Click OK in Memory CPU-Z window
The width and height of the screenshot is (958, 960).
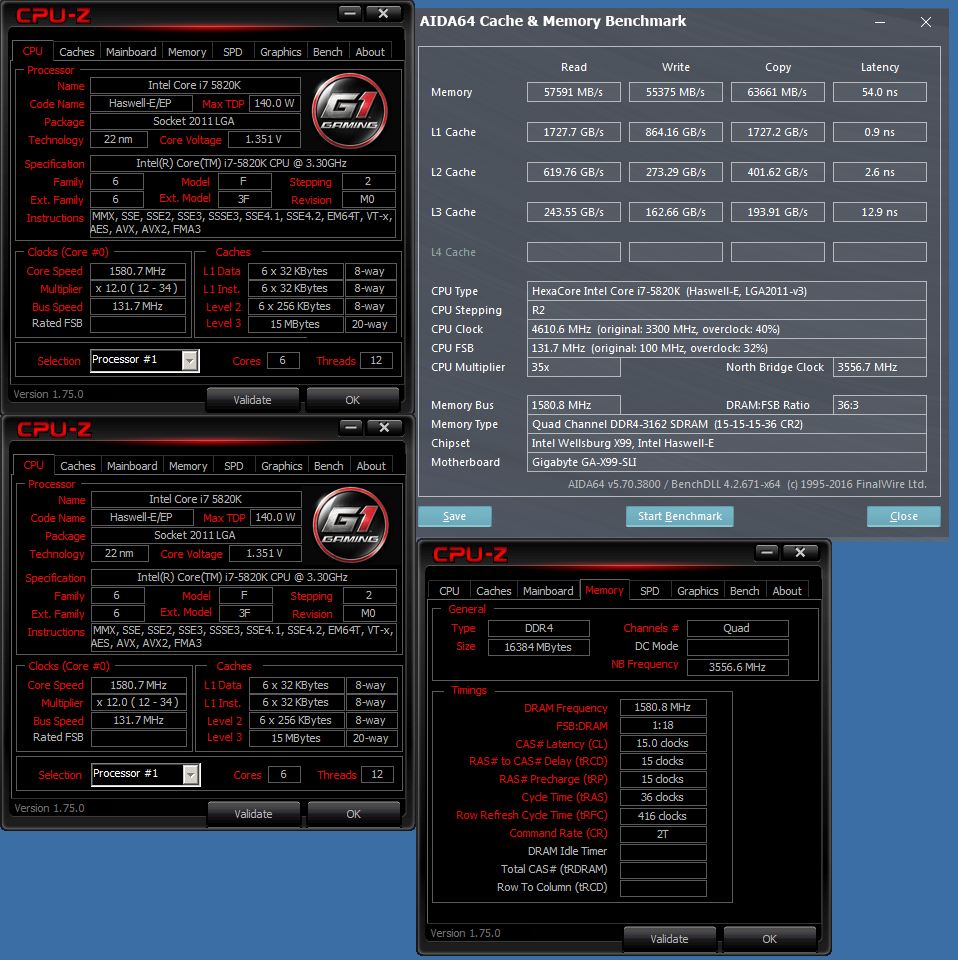[769, 939]
